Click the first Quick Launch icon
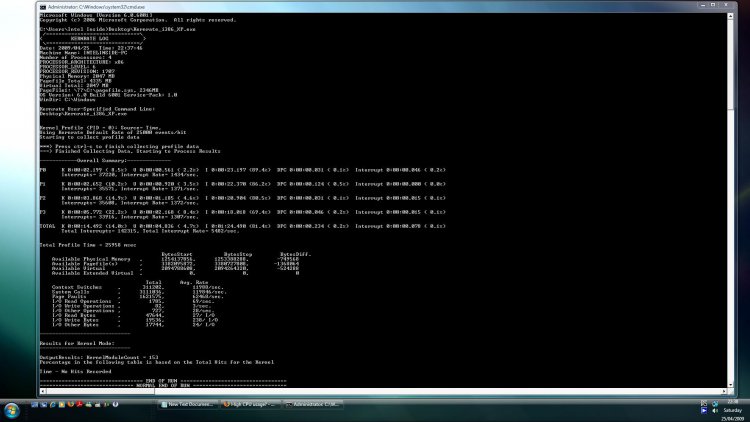This screenshot has width=750, height=422. point(34,404)
